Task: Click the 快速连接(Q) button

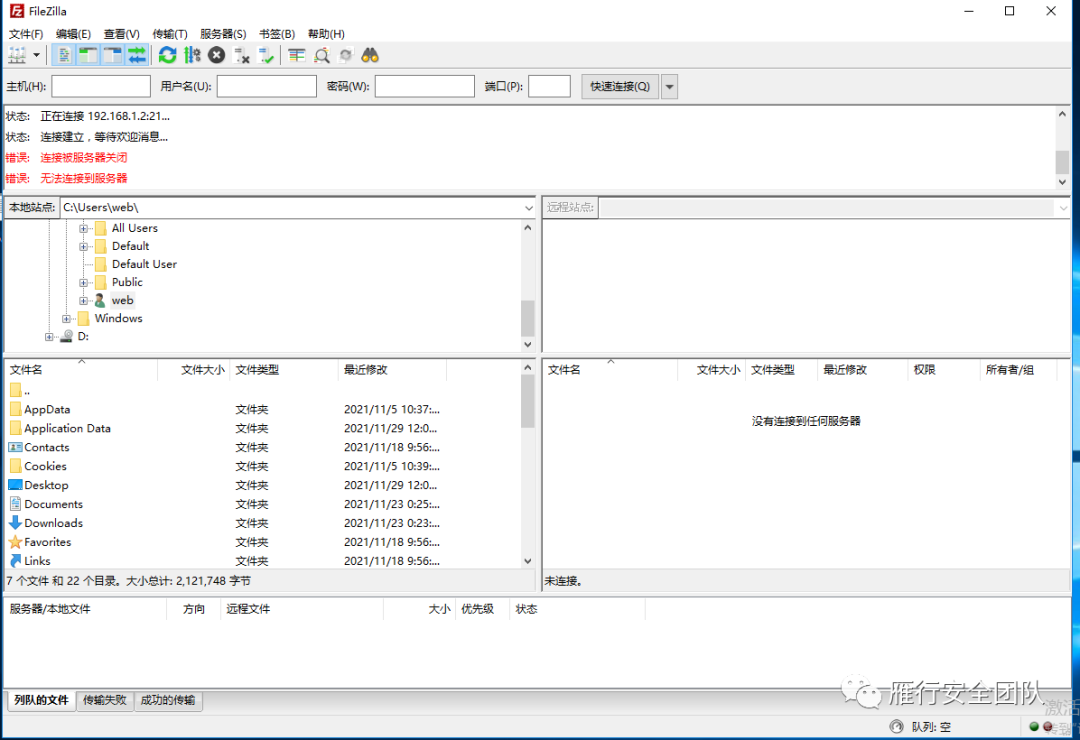Action: pyautogui.click(x=620, y=86)
